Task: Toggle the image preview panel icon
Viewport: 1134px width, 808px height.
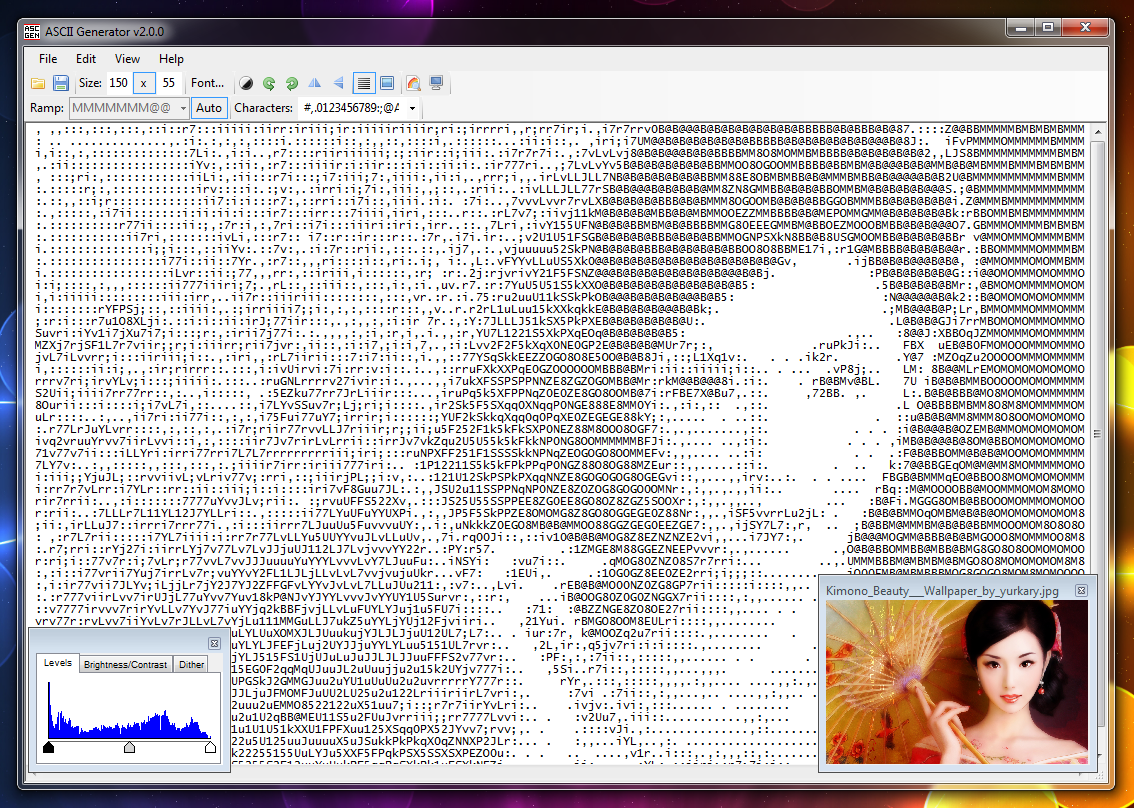Action: (x=387, y=83)
